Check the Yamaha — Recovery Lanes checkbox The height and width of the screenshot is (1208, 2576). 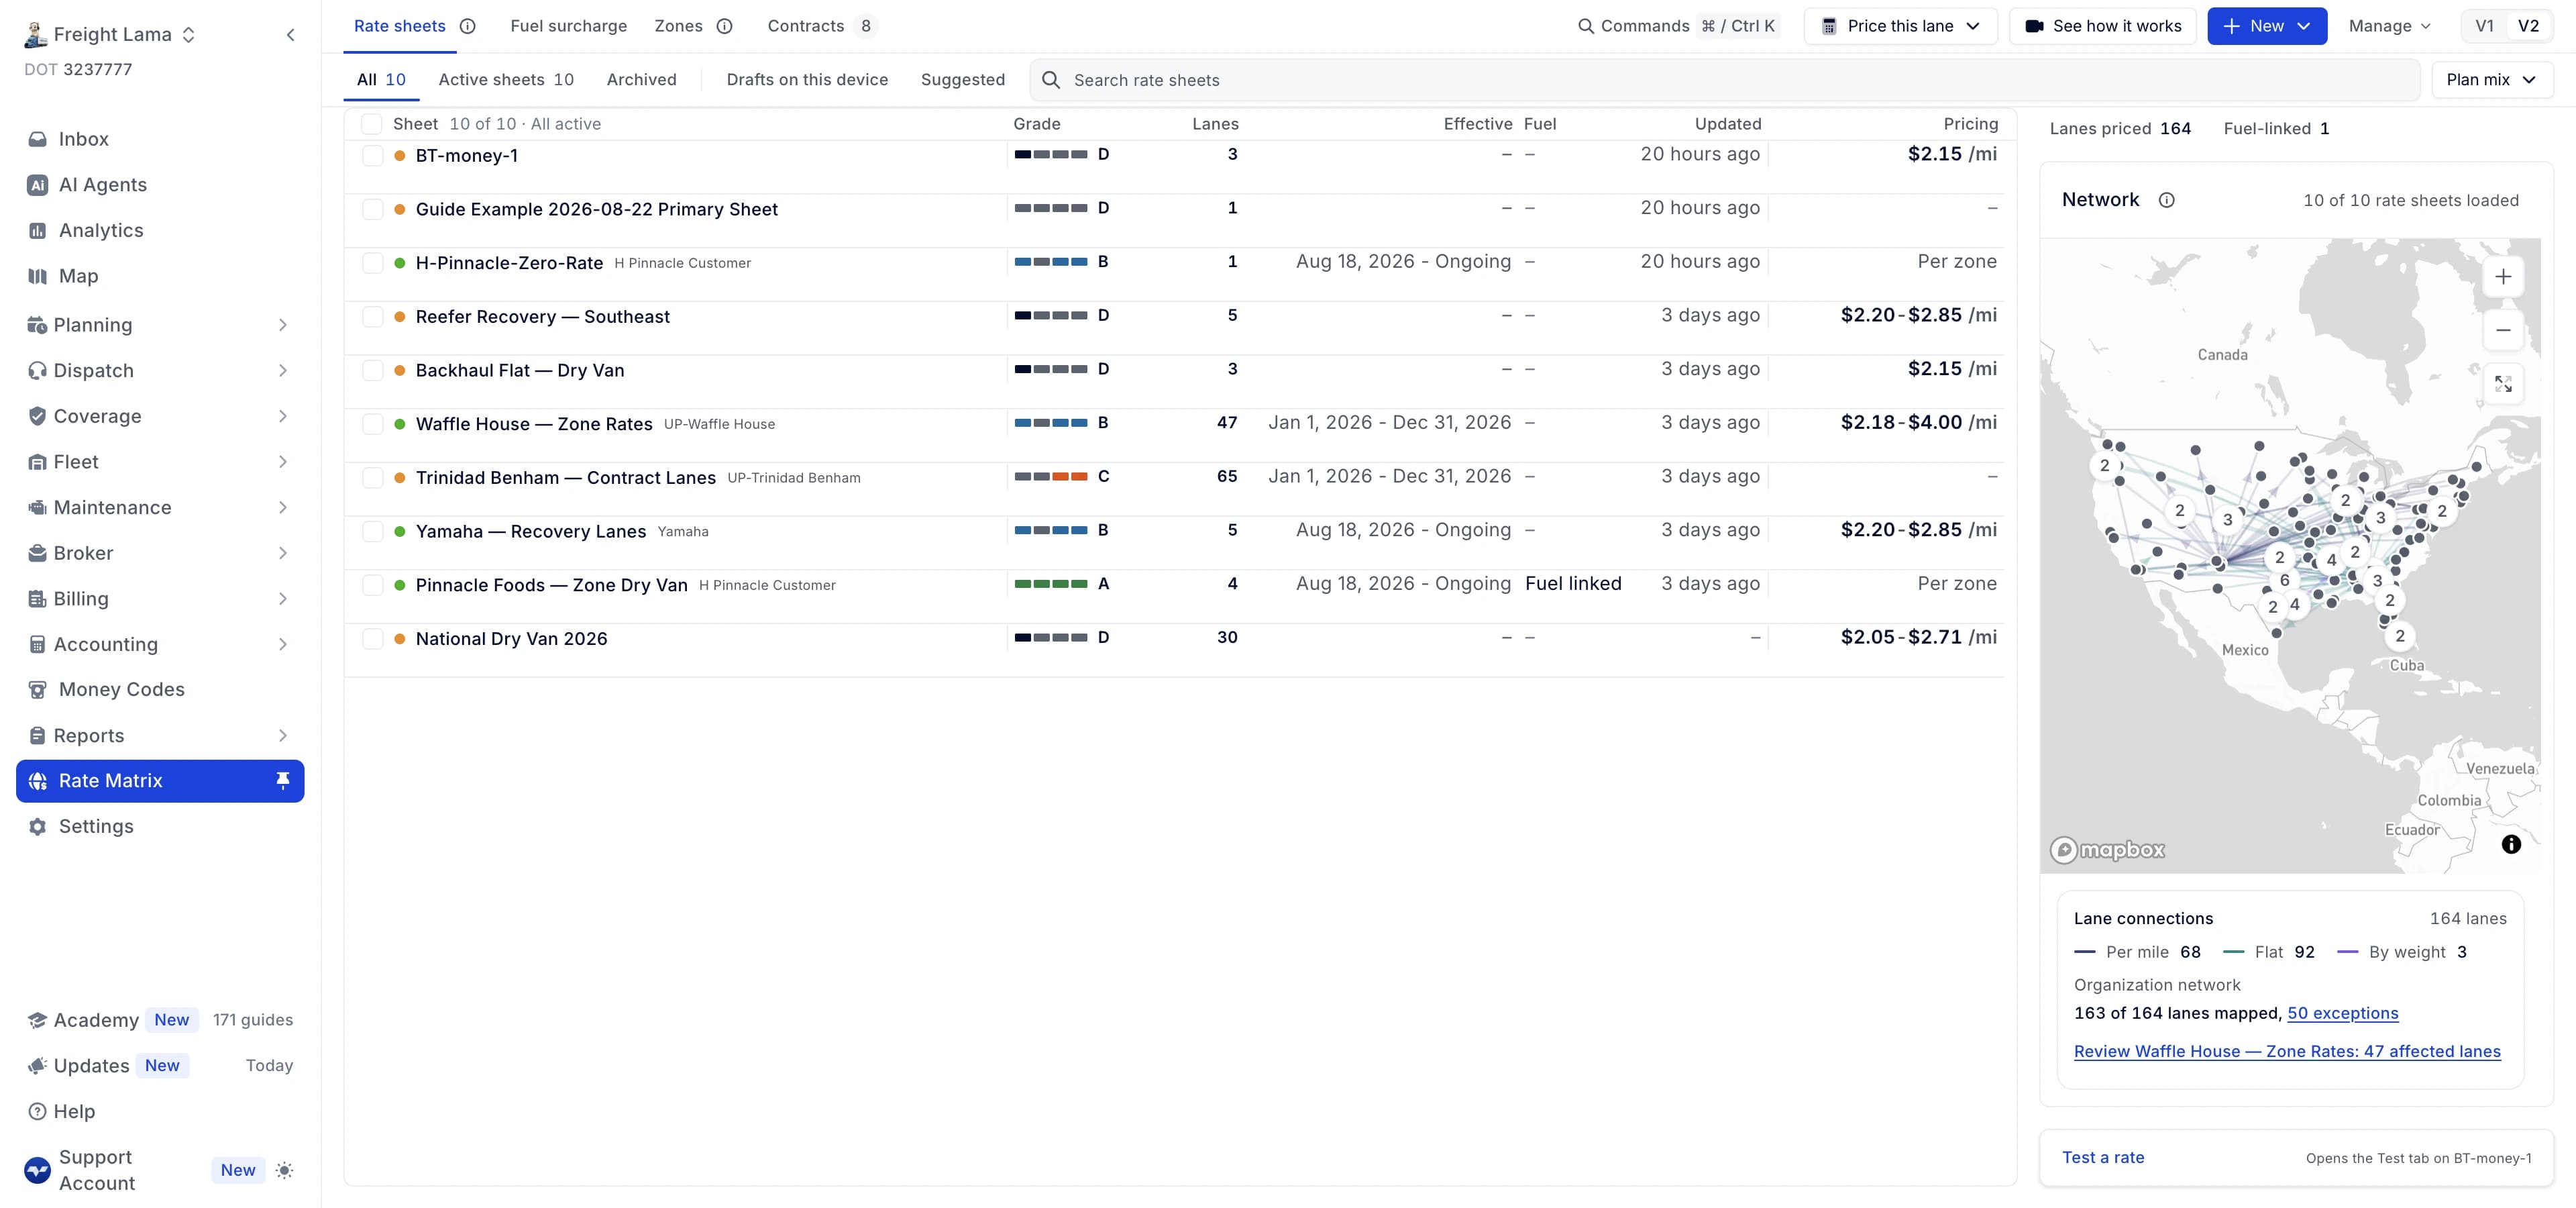pos(372,532)
